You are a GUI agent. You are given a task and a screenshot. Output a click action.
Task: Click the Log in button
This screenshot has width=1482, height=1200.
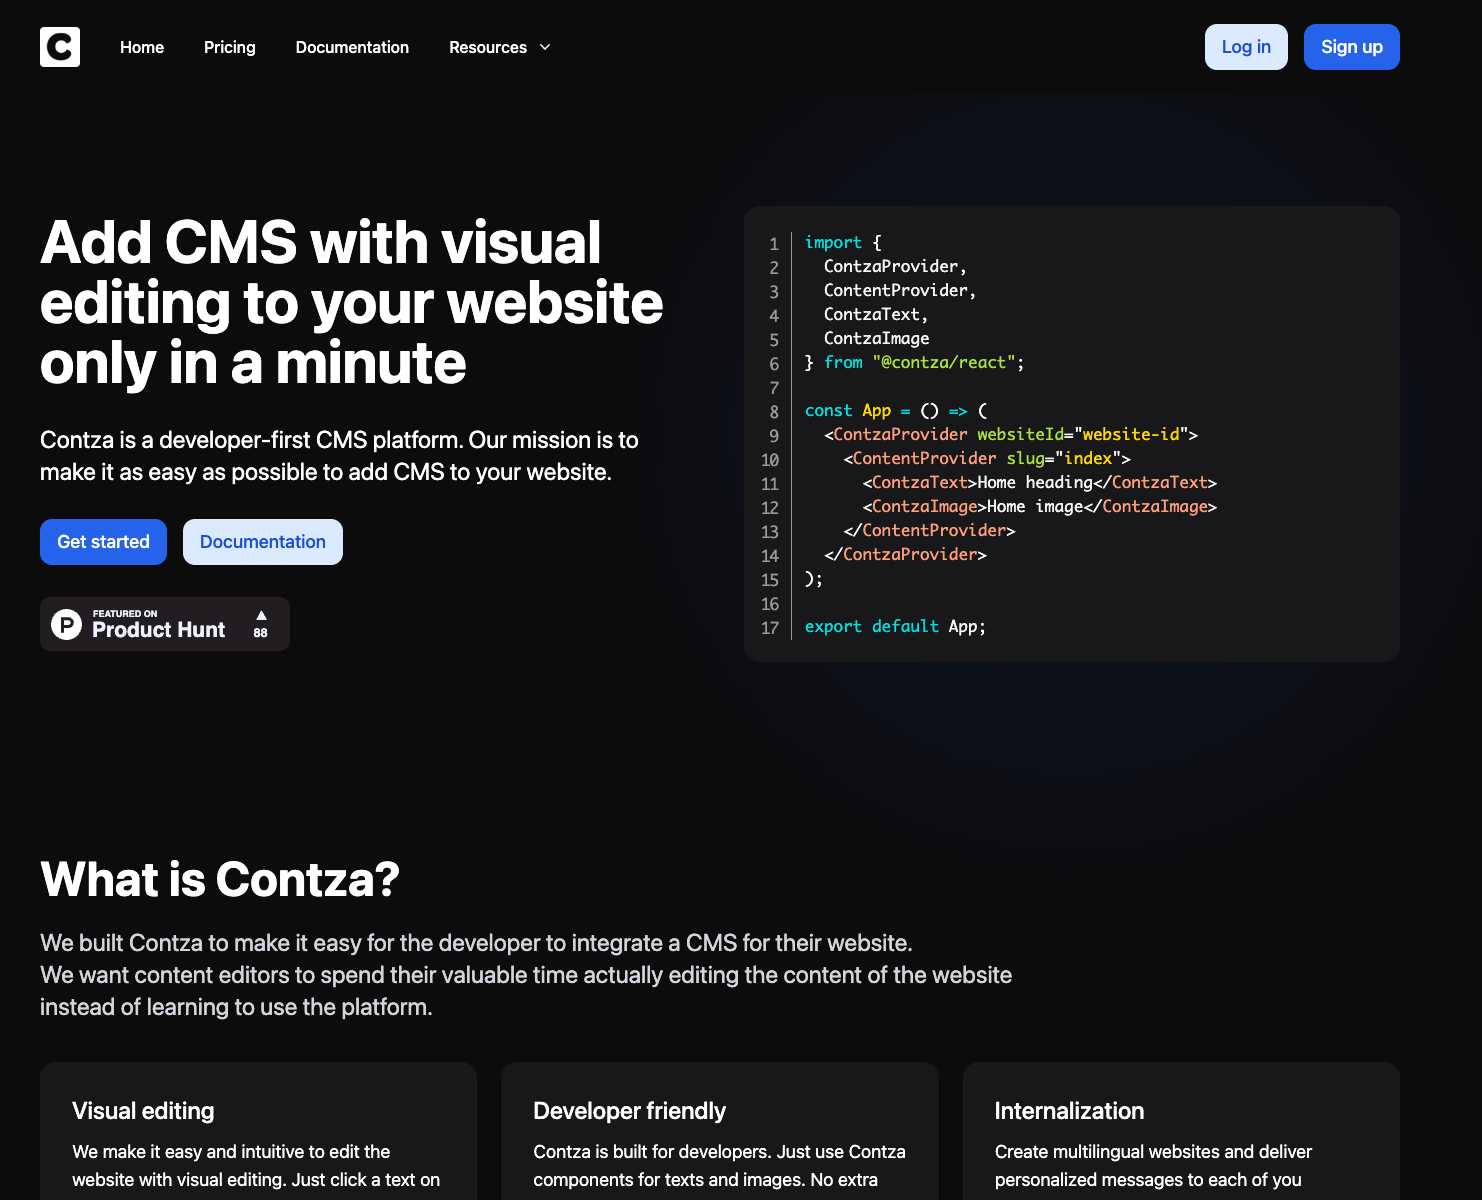1246,47
